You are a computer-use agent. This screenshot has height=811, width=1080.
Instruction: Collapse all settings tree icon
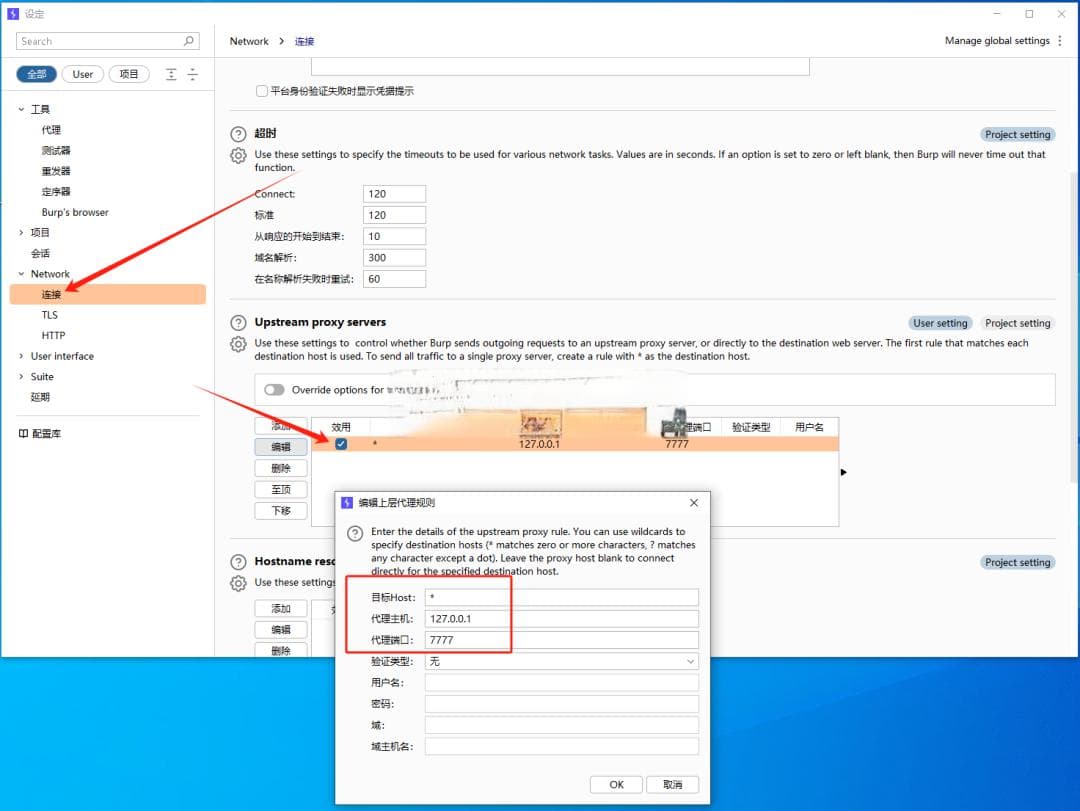(193, 74)
